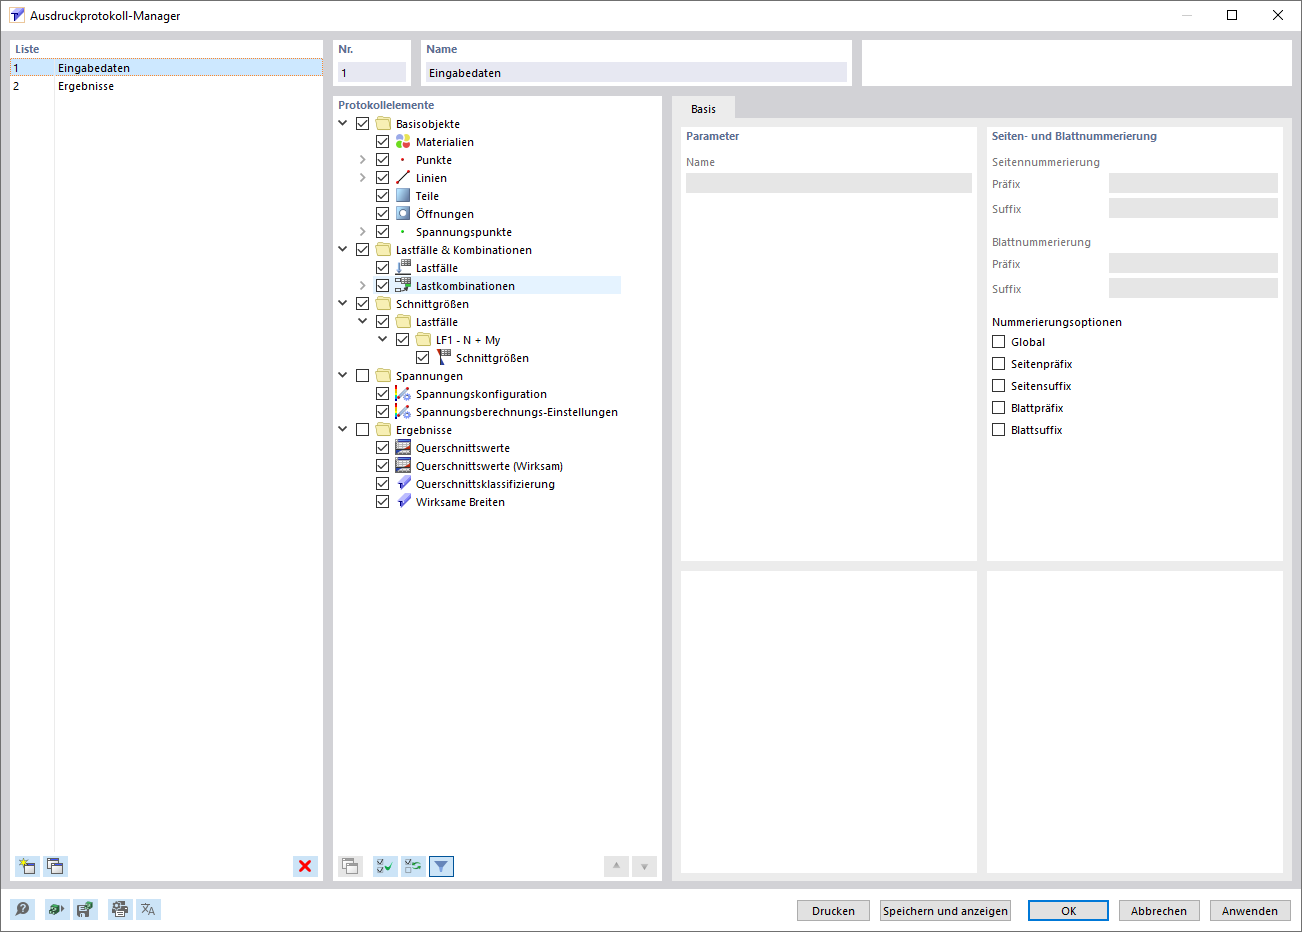Toggle the Ergebnisse folder checkbox
Viewport: 1302px width, 932px height.
click(x=362, y=430)
